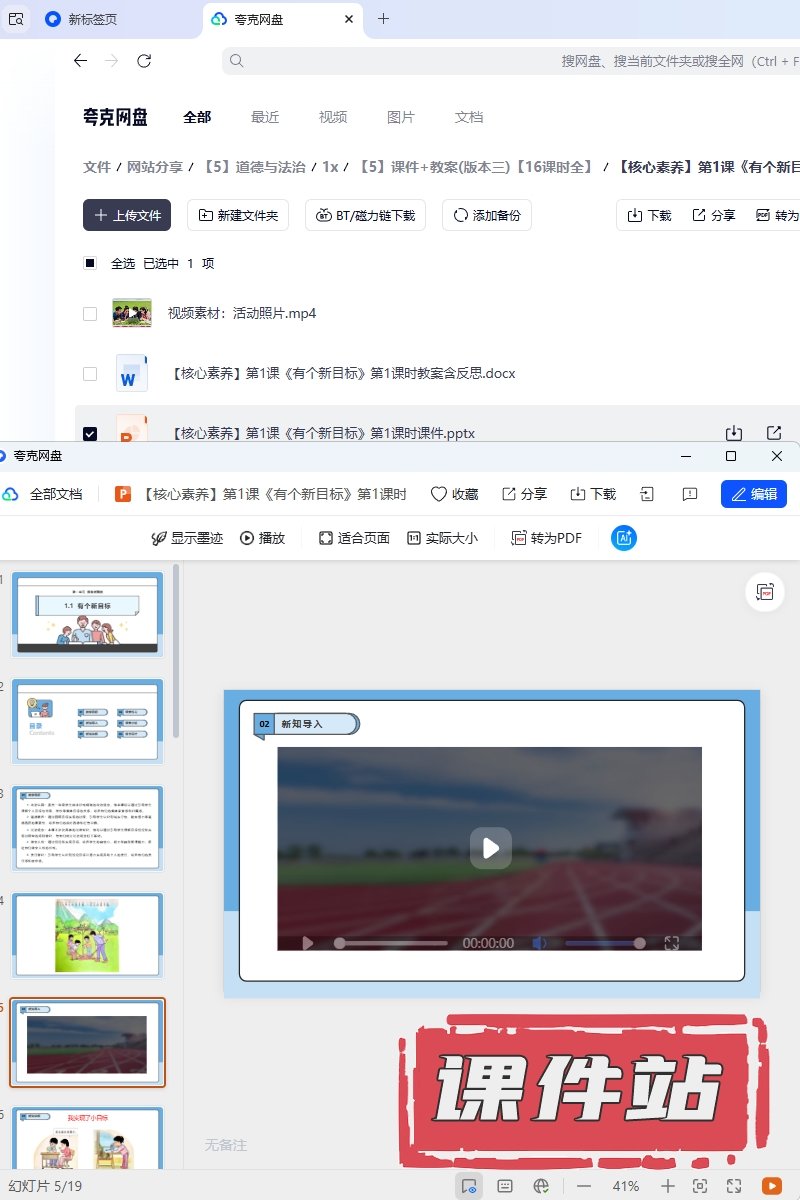Download the selected pptx via row icon
This screenshot has width=800, height=1200.
[x=734, y=433]
